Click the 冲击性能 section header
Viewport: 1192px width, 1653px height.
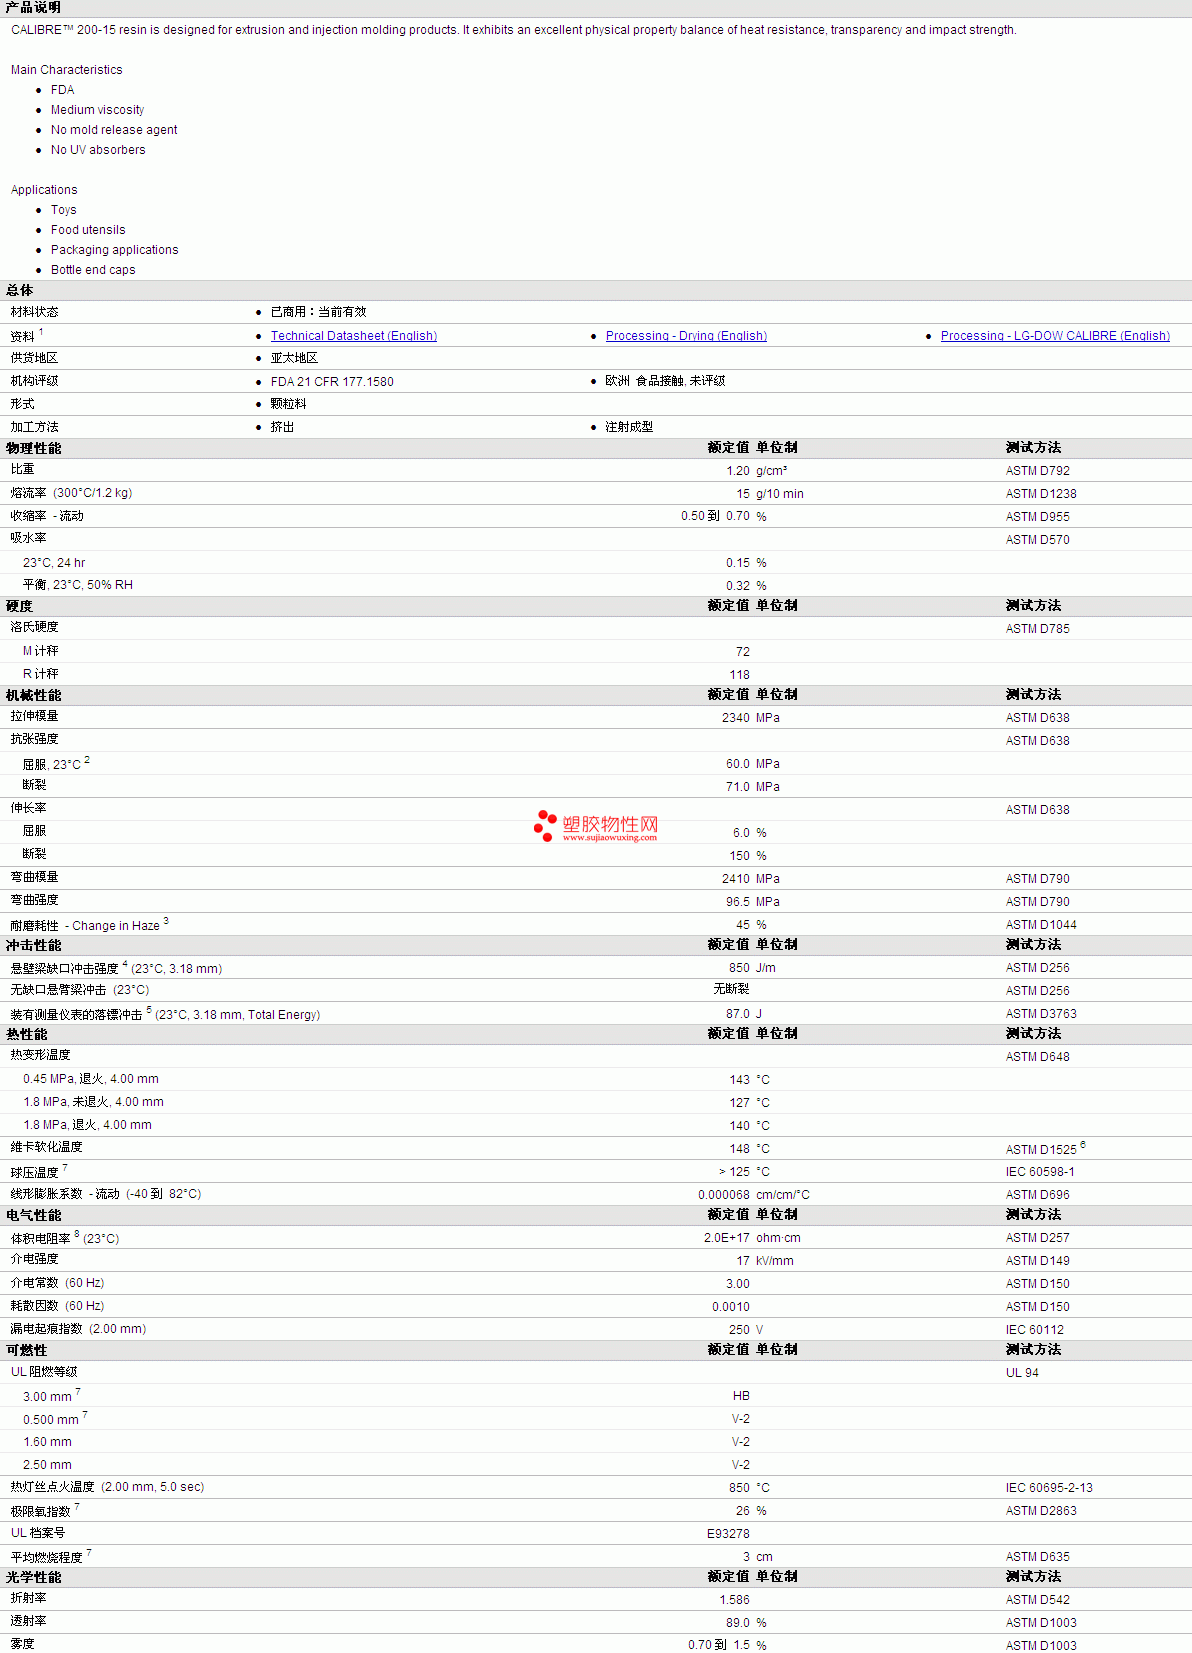pyautogui.click(x=34, y=945)
